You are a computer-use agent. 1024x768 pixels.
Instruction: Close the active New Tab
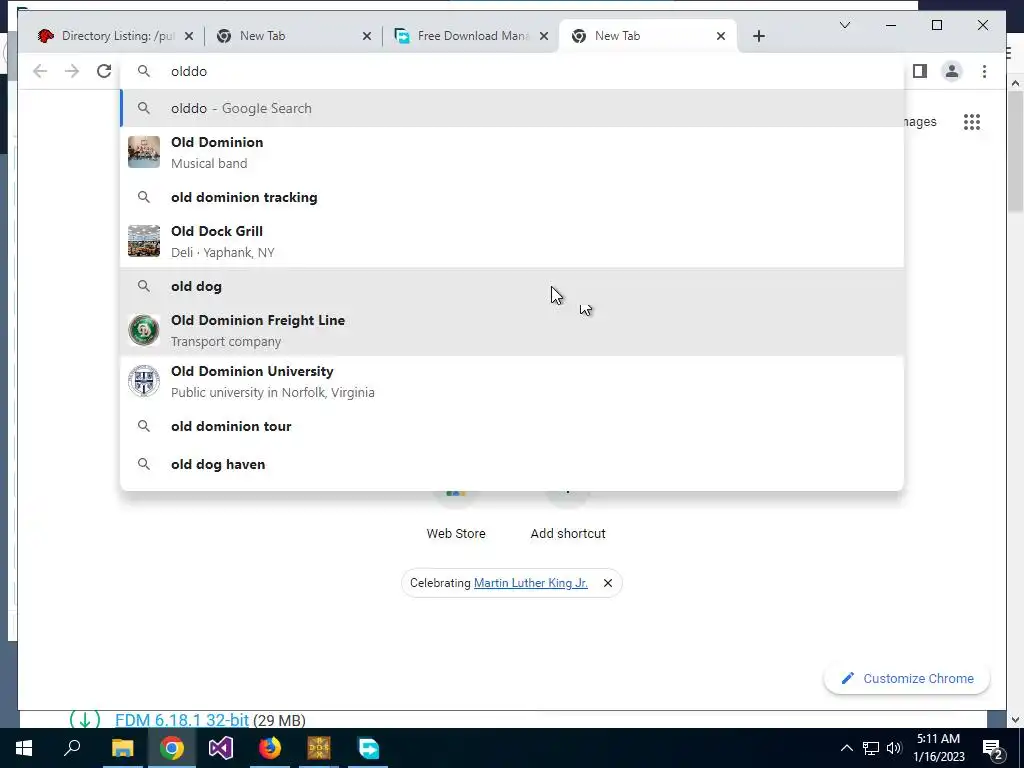tap(720, 36)
